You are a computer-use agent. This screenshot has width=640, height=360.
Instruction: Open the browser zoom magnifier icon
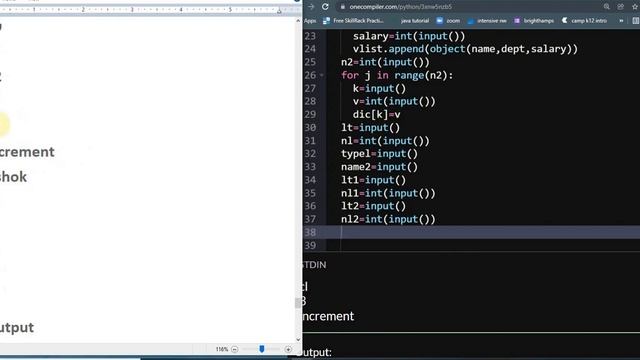[607, 7]
